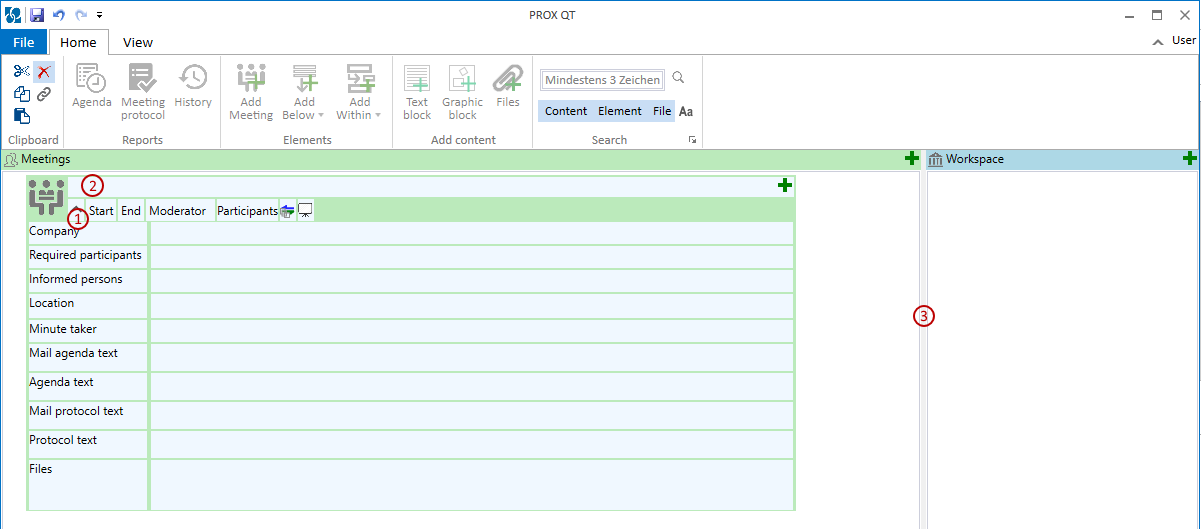Toggle the Content search filter
Image resolution: width=1201 pixels, height=529 pixels.
[566, 111]
